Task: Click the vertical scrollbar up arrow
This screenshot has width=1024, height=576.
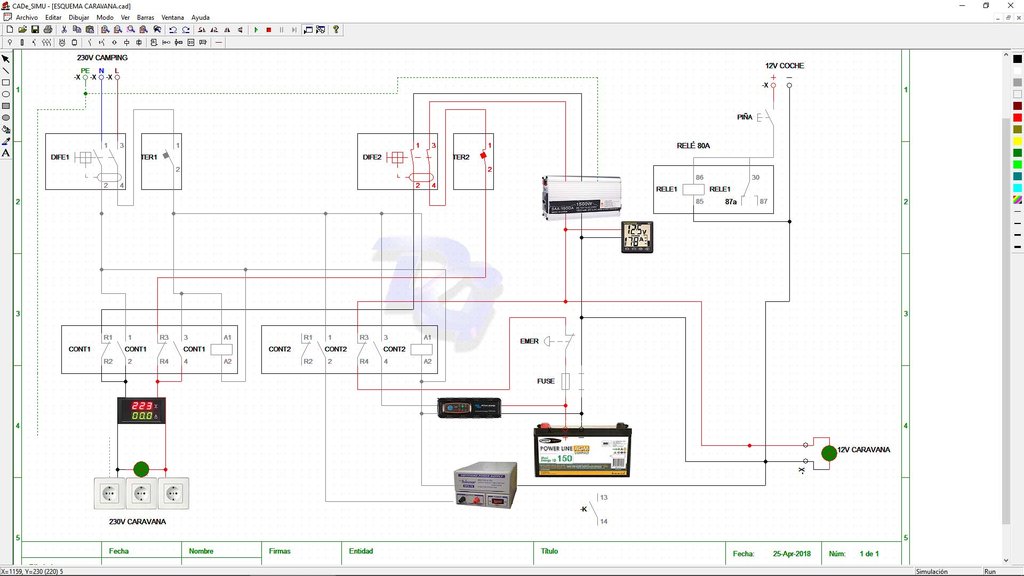Action: tap(1006, 57)
